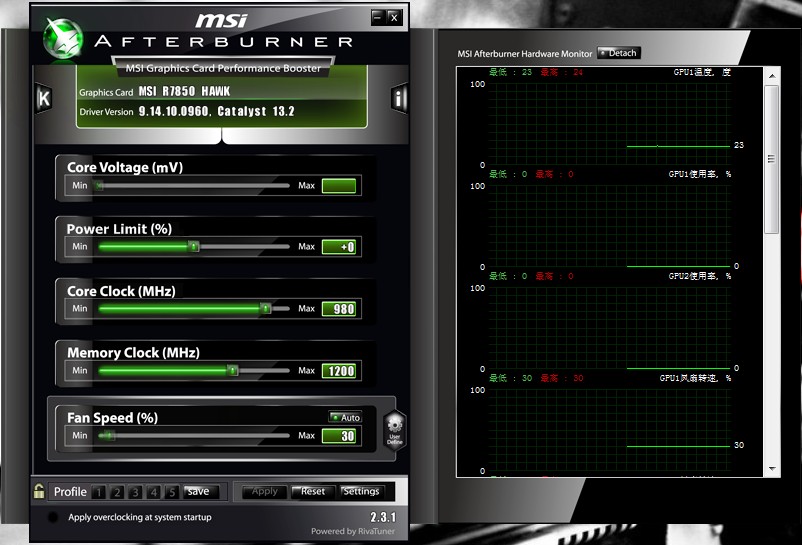Image resolution: width=802 pixels, height=545 pixels.
Task: Click the Fan Speed slider handle
Action: pyautogui.click(x=108, y=436)
